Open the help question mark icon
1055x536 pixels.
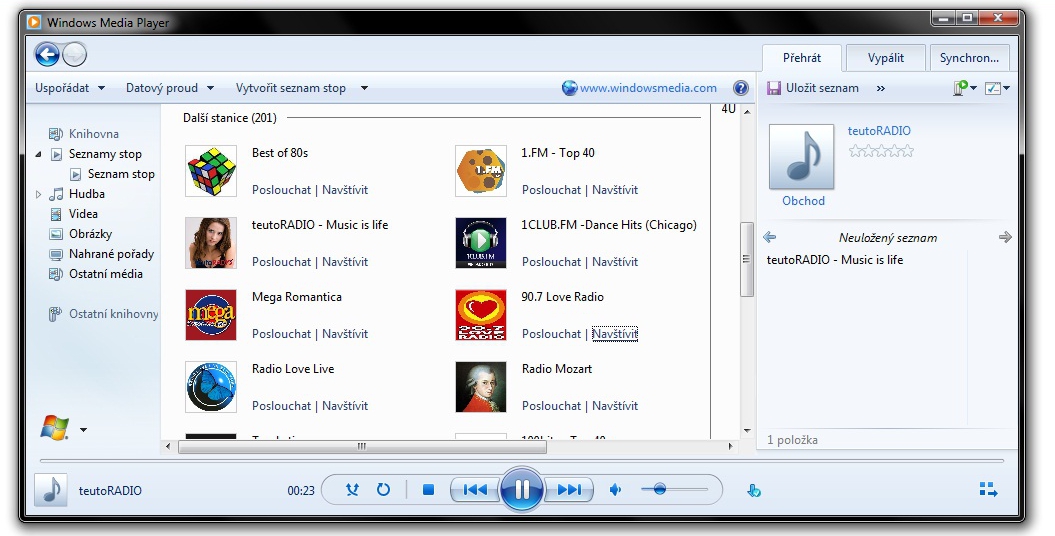[741, 88]
